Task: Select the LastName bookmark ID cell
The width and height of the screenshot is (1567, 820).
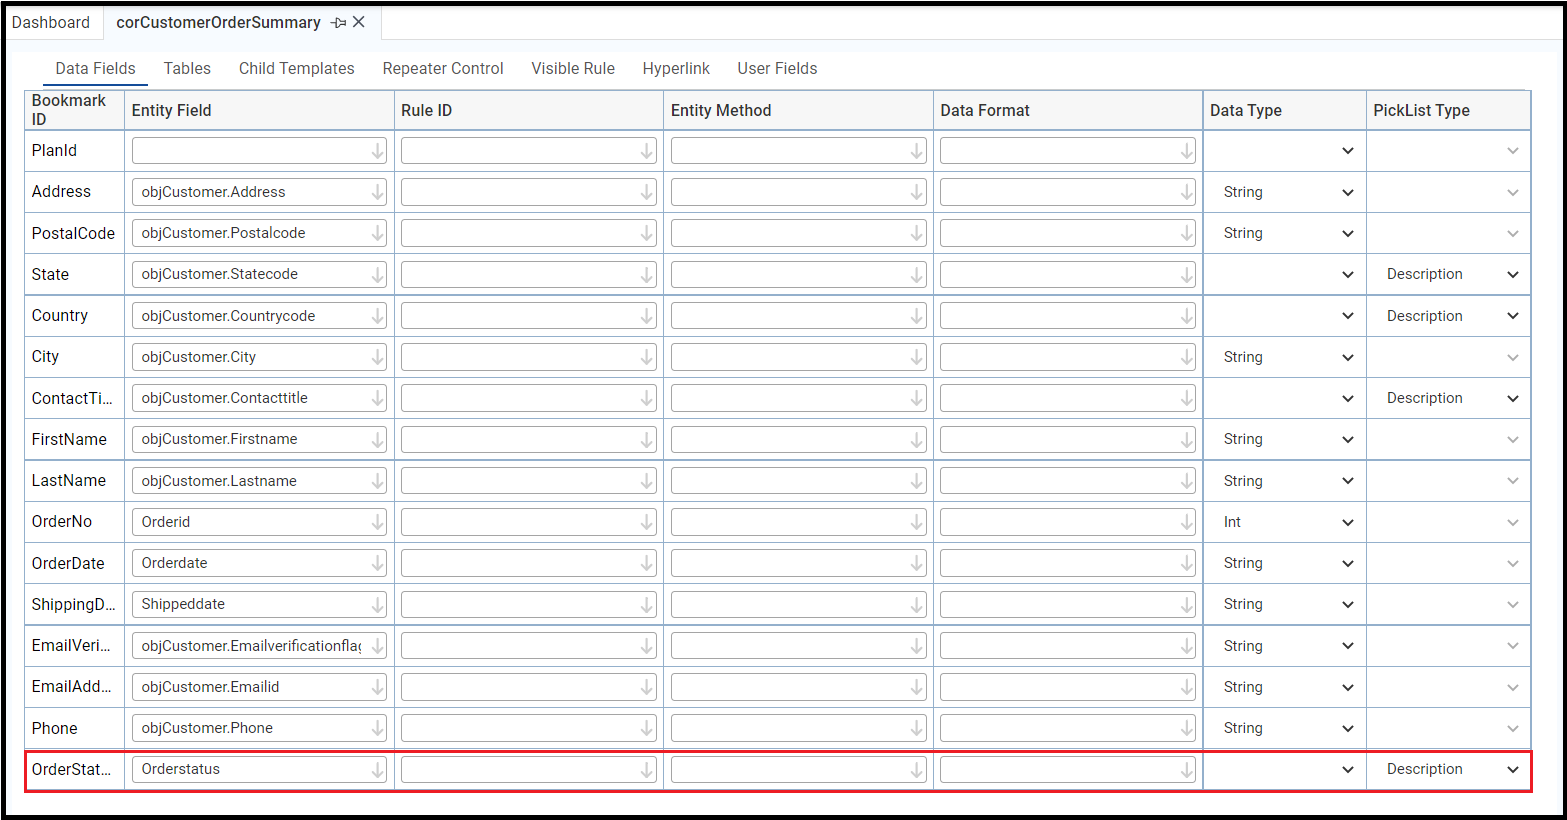Action: pos(75,481)
